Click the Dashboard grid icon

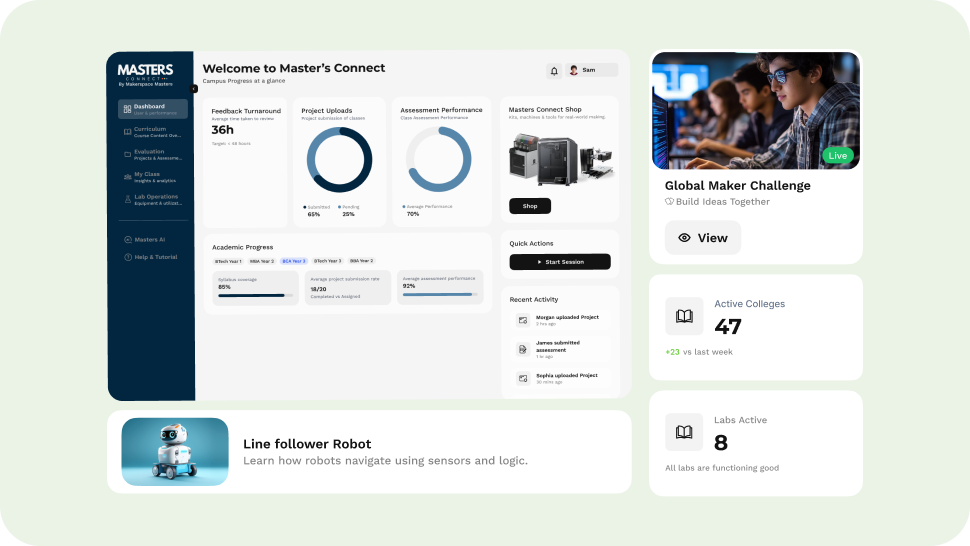pyautogui.click(x=127, y=109)
